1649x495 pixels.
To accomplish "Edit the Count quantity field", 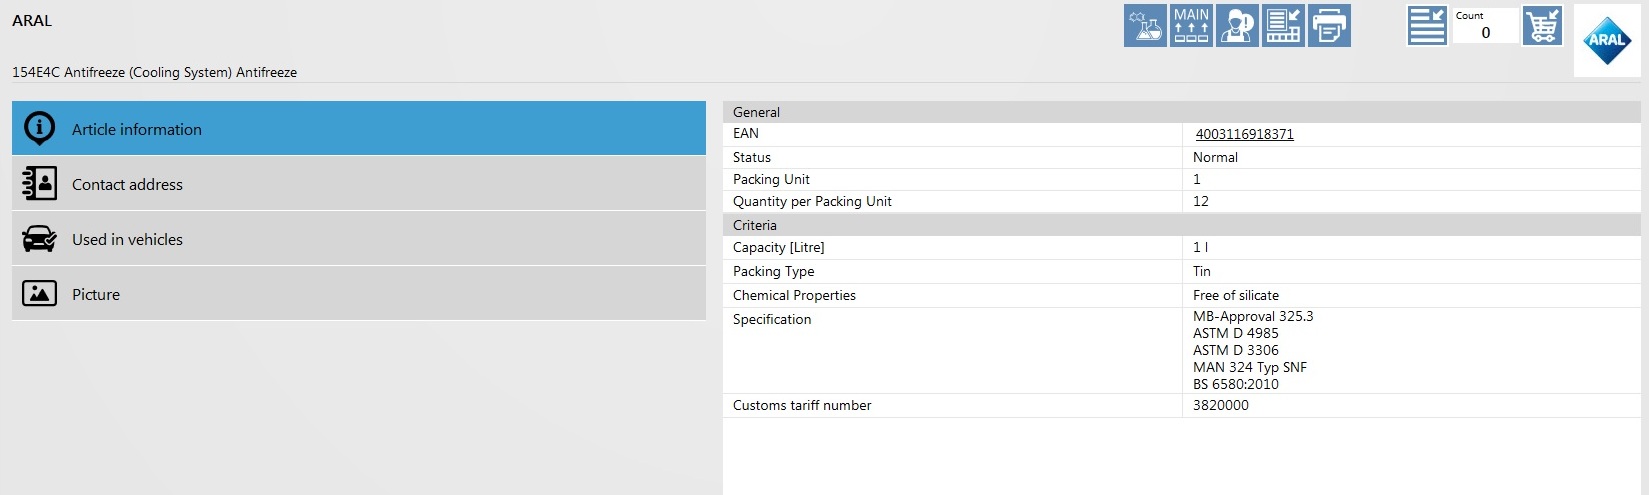I will pyautogui.click(x=1485, y=32).
